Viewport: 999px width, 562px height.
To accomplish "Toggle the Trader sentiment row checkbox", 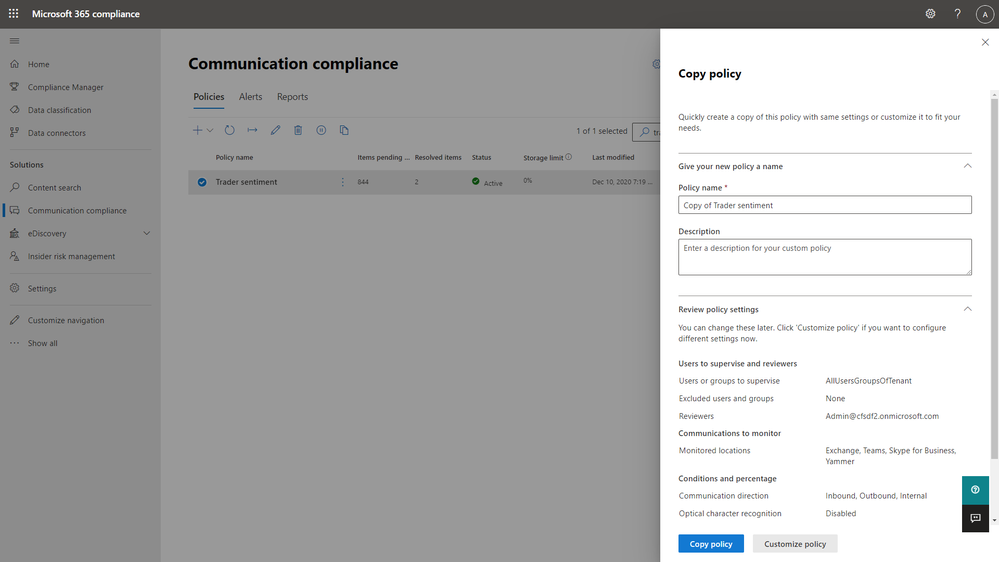I will tap(202, 182).
